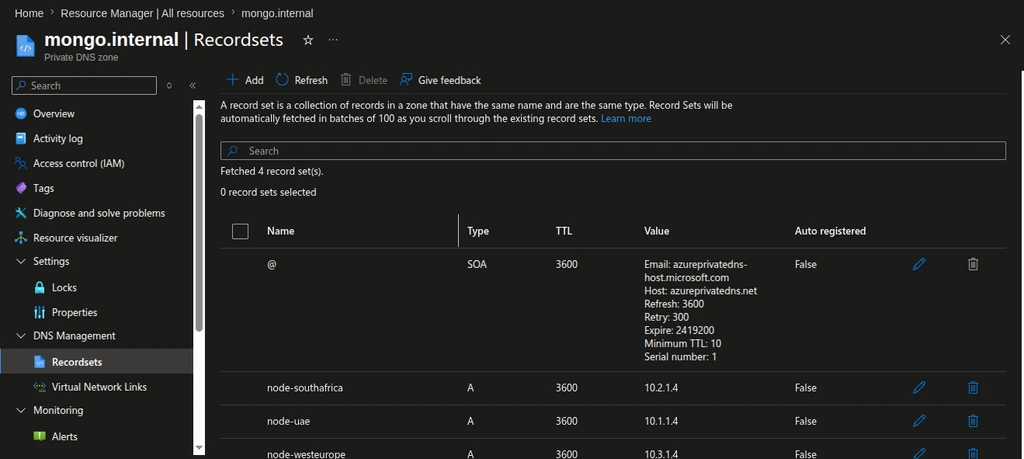Click the trash icon on the @ SOA row
Screen dimensions: 1024x459
coord(973,264)
